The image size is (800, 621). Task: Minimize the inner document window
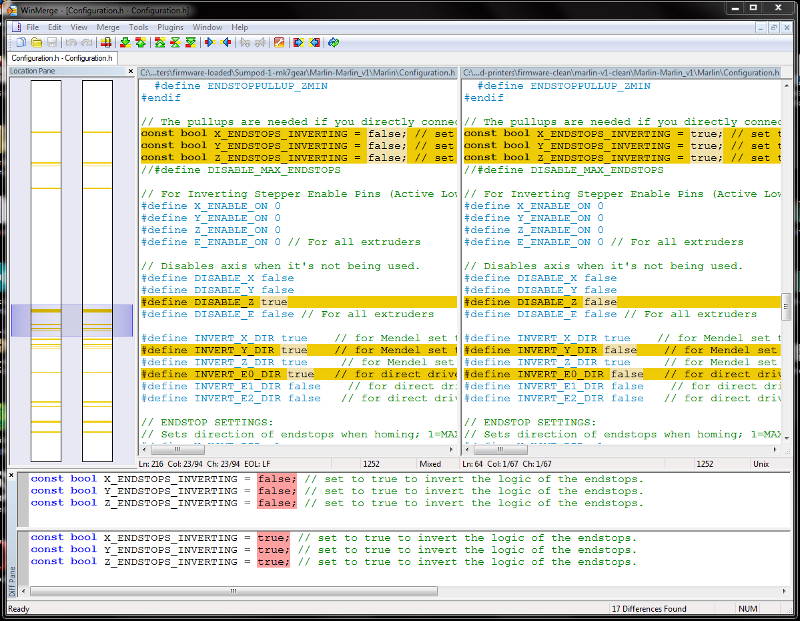[761, 28]
